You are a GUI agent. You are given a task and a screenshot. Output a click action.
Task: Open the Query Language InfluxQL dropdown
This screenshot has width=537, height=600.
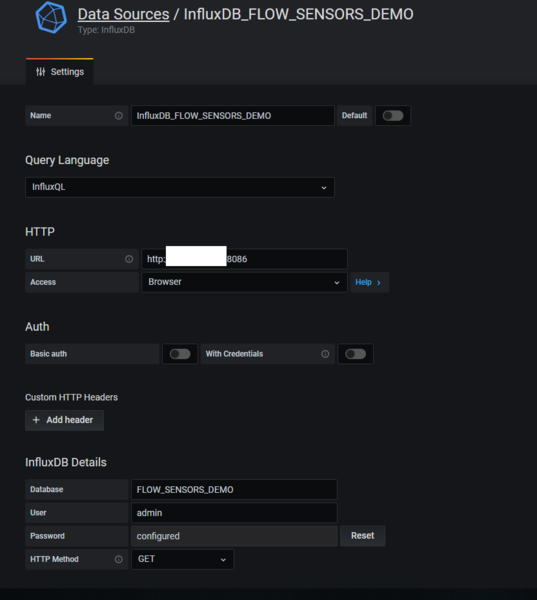coord(180,187)
